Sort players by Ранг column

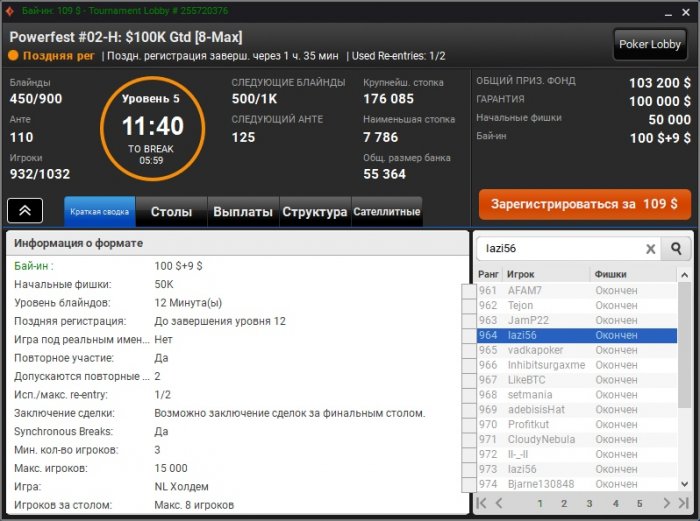[x=488, y=274]
